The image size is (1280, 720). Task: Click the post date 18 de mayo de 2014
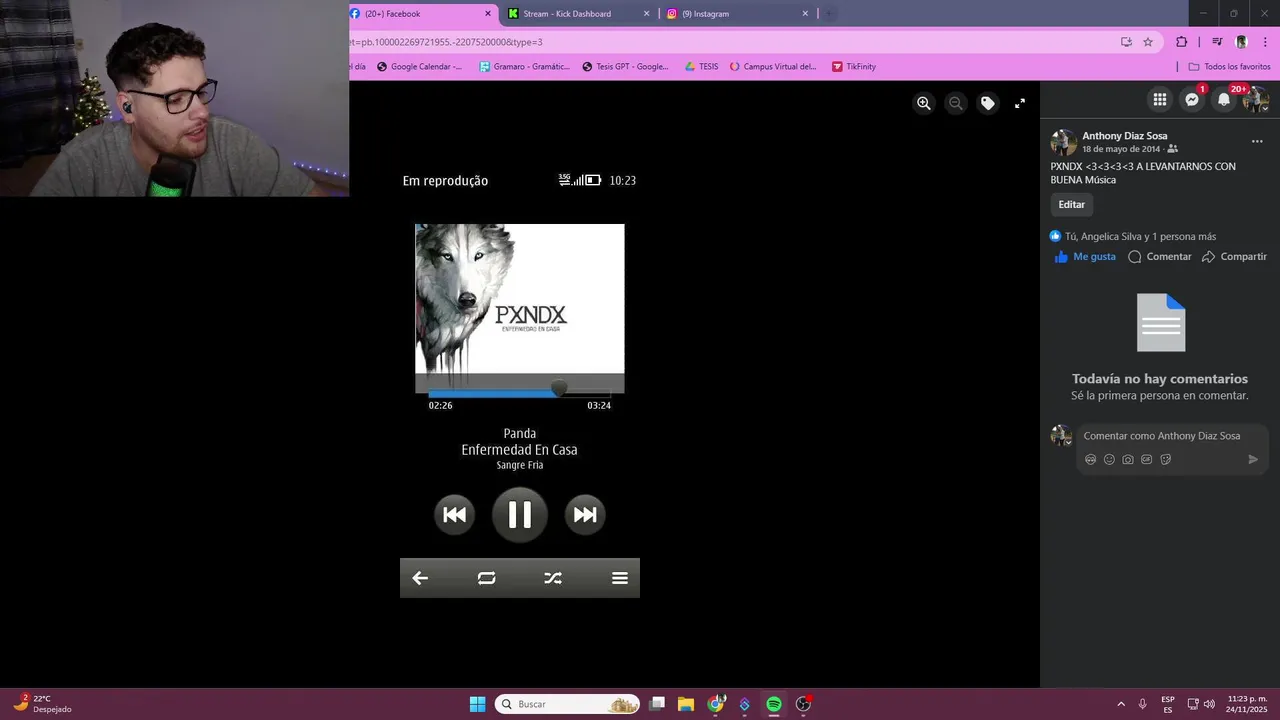[x=1121, y=149]
